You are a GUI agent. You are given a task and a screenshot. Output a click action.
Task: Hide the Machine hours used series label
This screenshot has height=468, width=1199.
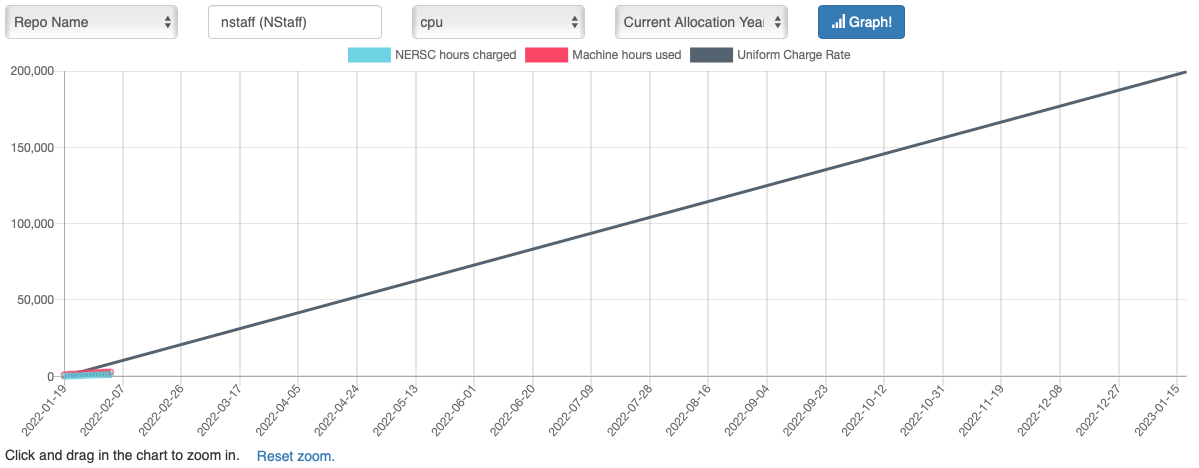[626, 55]
